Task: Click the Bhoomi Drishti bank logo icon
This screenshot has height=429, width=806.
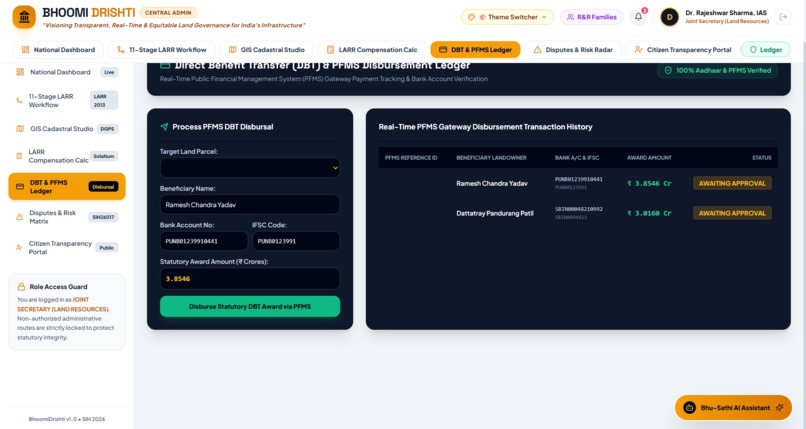Action: point(24,17)
